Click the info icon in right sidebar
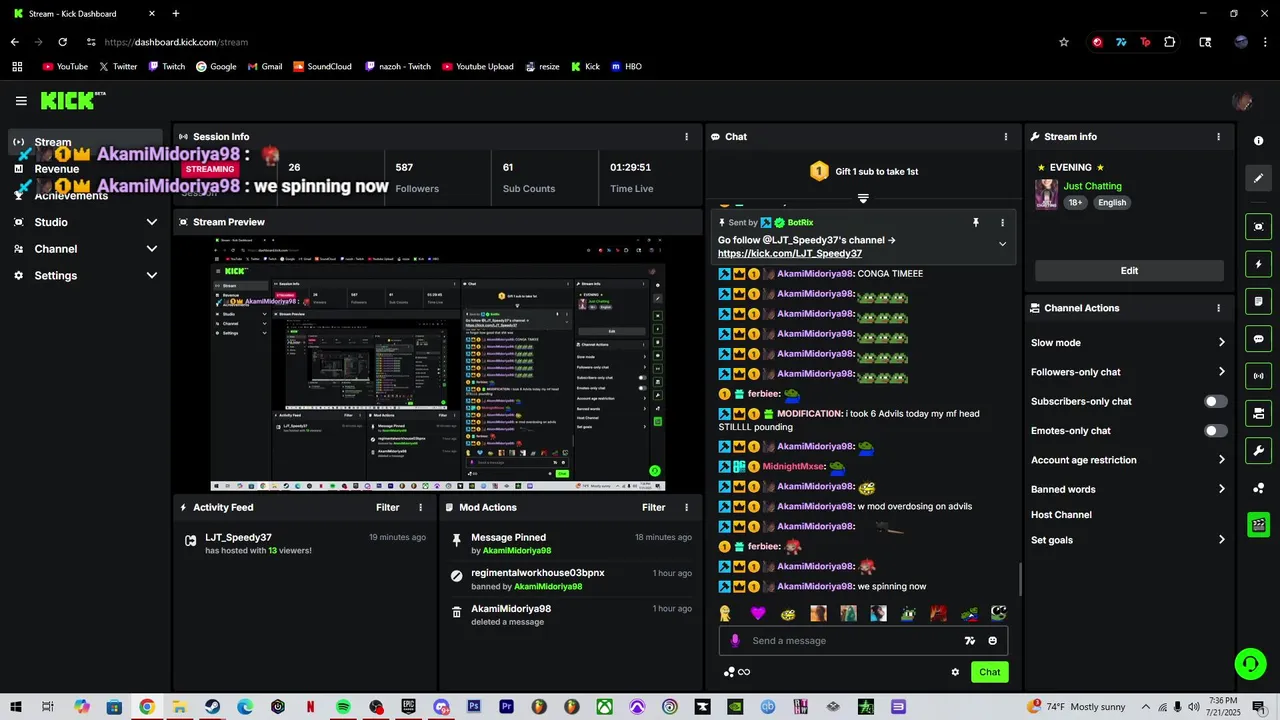1280x720 pixels. (x=1259, y=141)
